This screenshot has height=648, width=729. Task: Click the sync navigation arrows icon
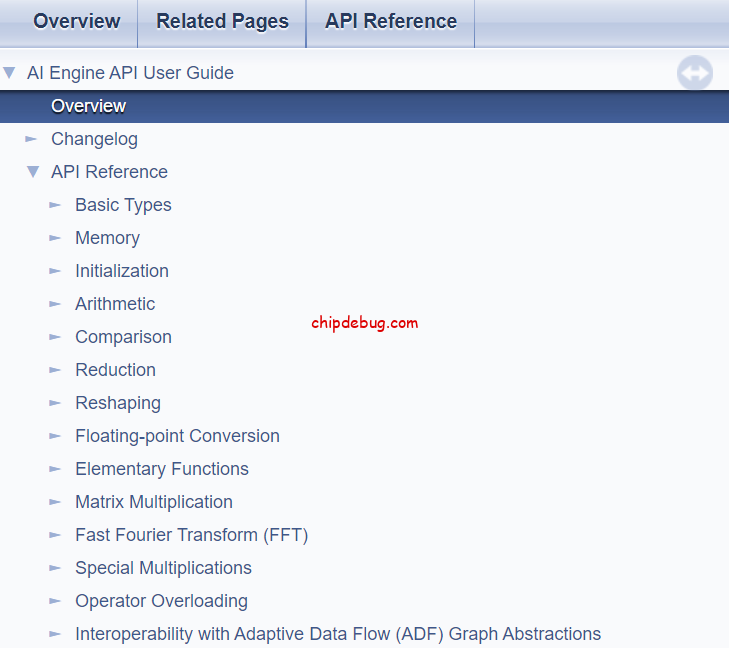coord(694,74)
